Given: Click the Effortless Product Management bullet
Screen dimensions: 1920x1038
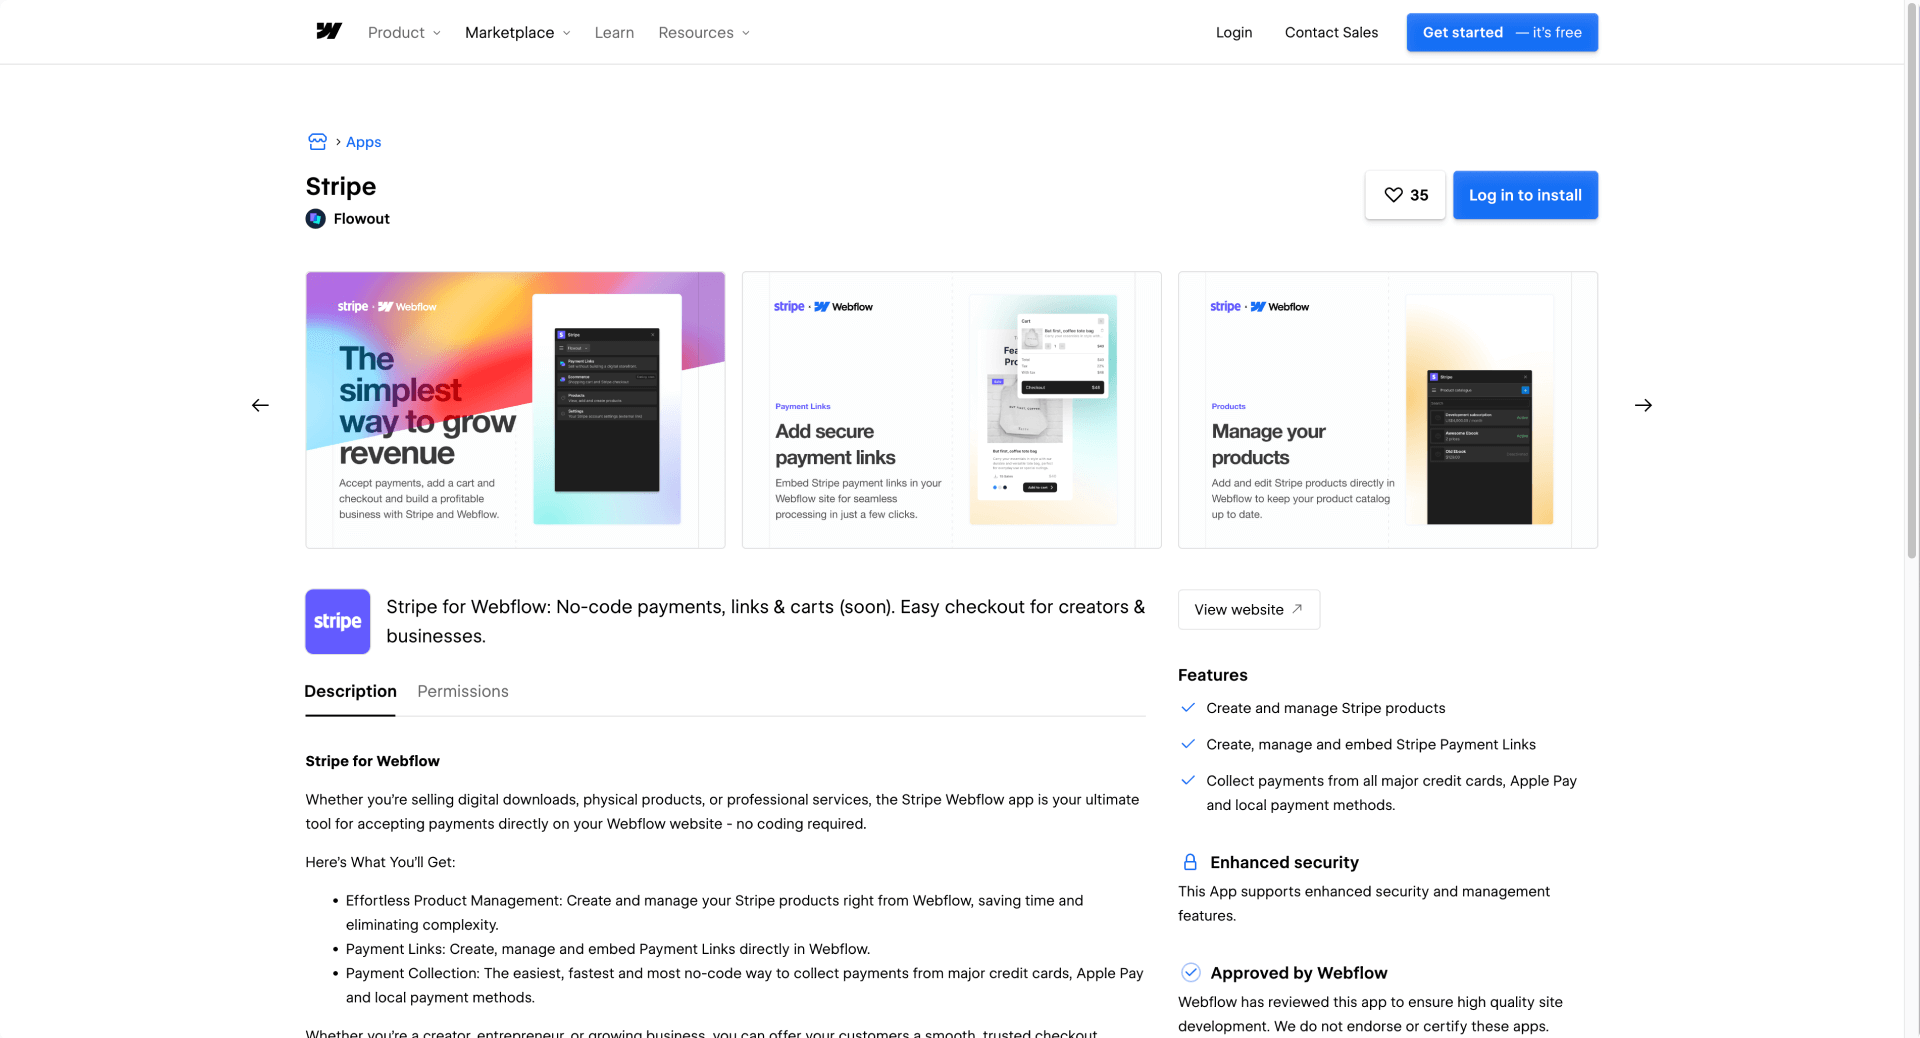Looking at the screenshot, I should pyautogui.click(x=714, y=912).
